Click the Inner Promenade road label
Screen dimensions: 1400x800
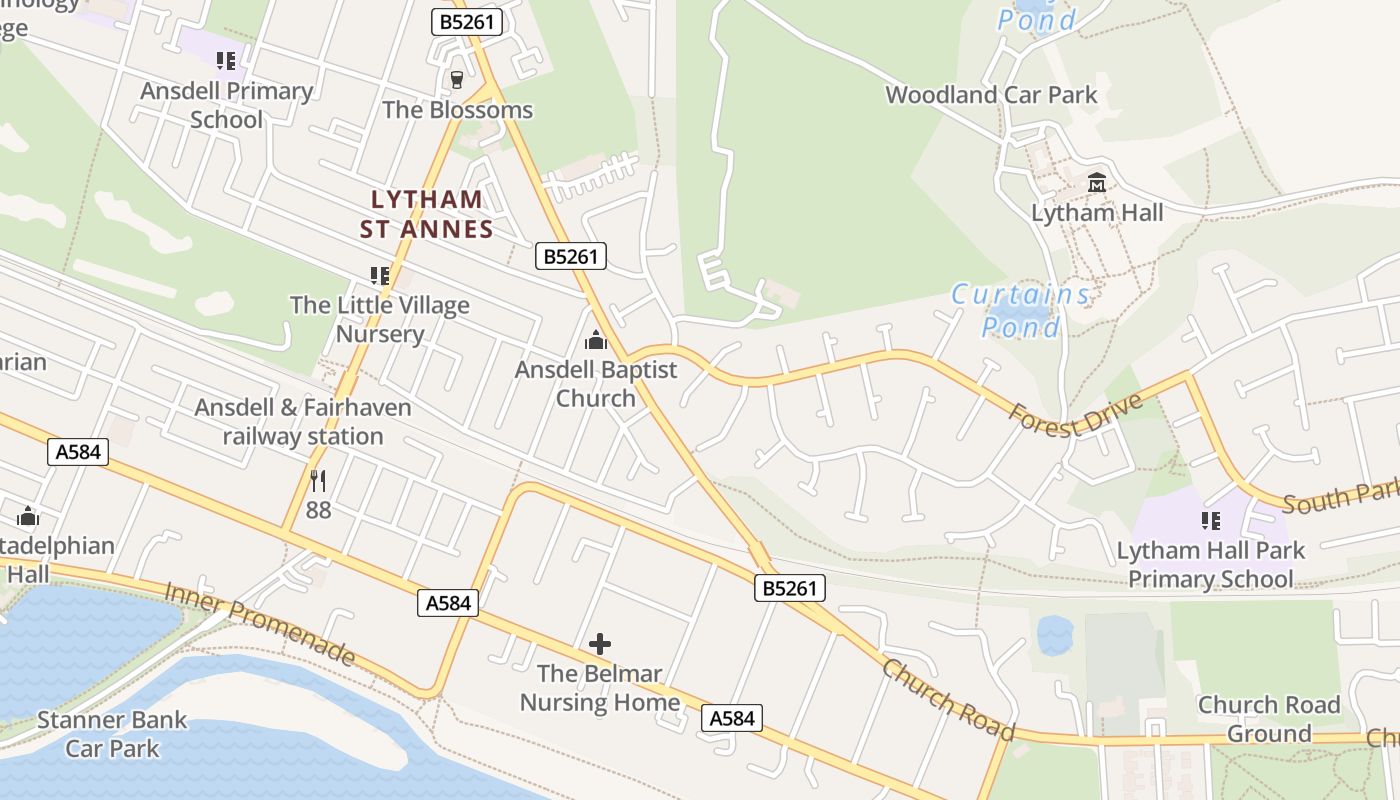259,623
